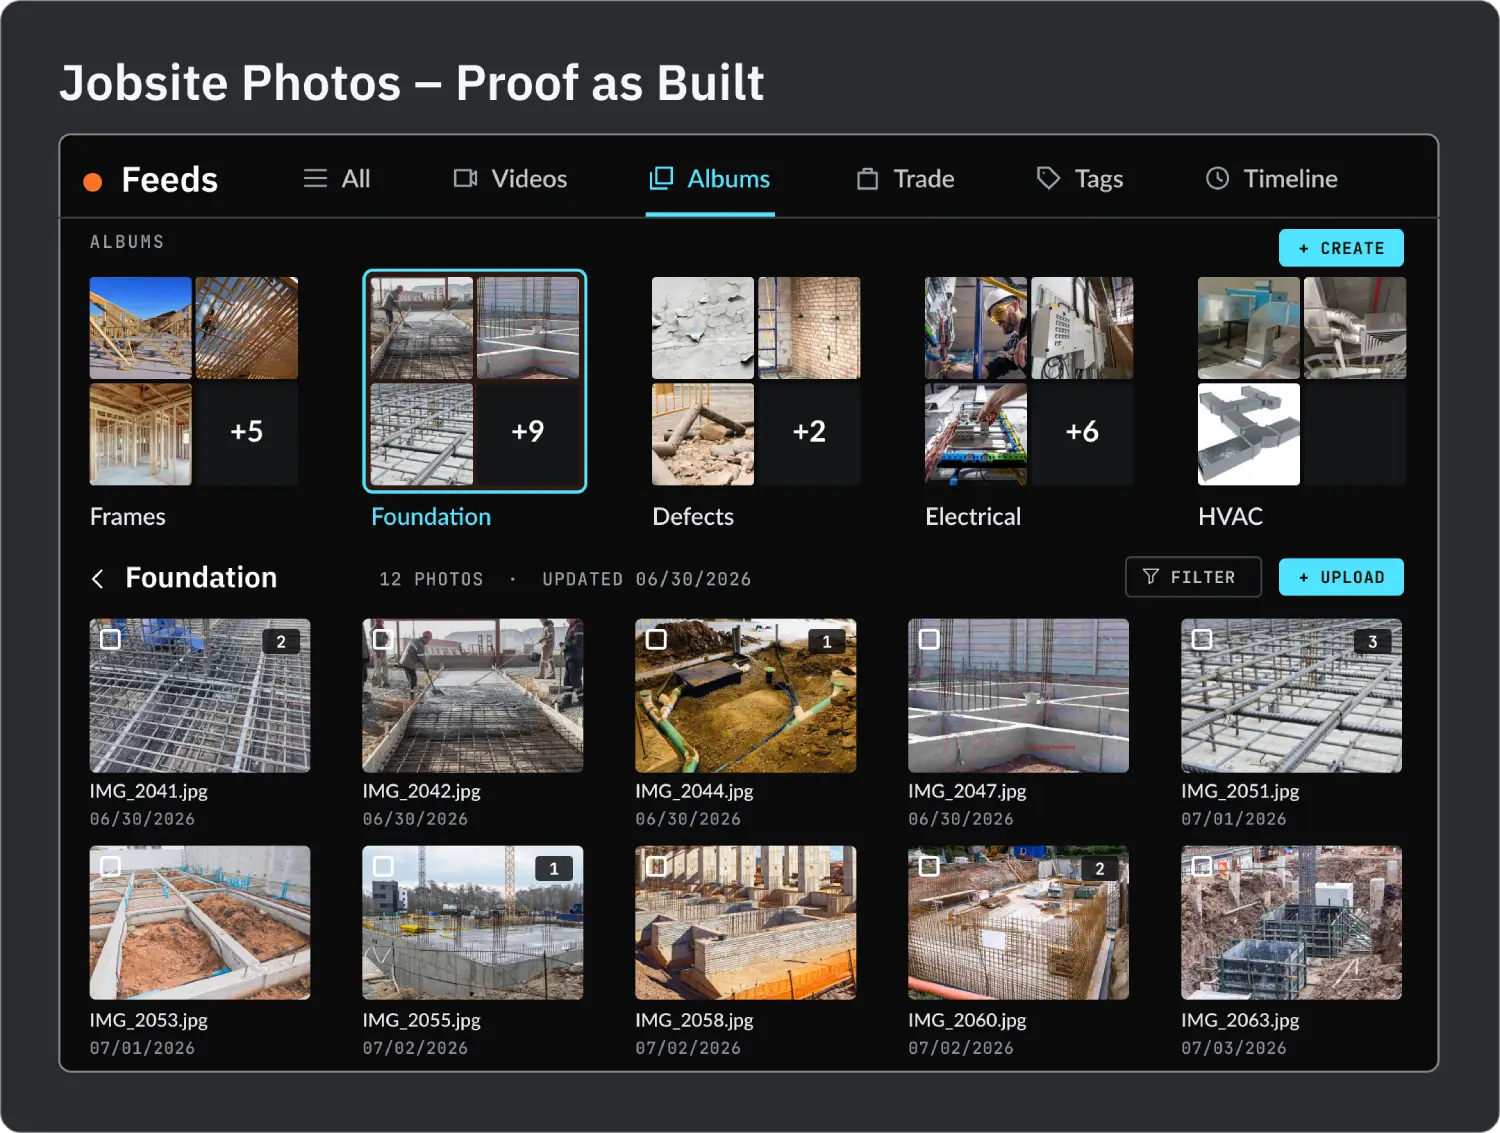Screen dimensions: 1500x1133
Task: Click the IMG_2060.jpg file name
Action: (967, 1020)
